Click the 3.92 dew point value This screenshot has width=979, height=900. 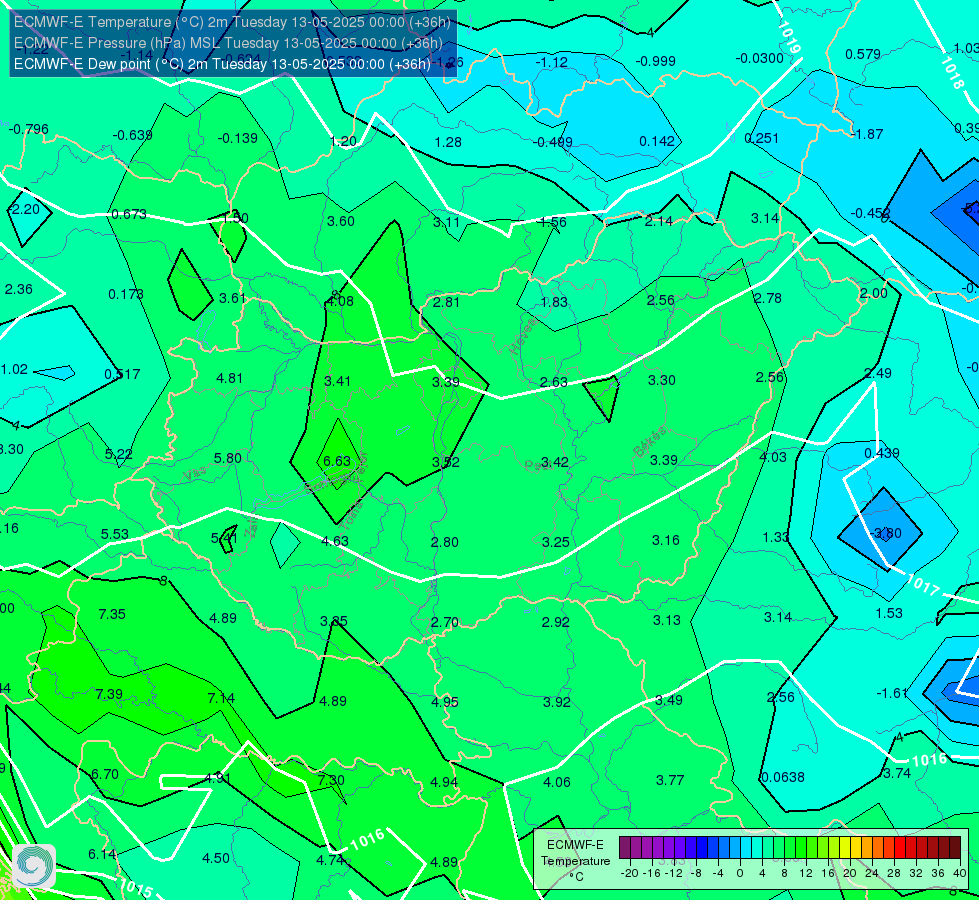[x=557, y=702]
